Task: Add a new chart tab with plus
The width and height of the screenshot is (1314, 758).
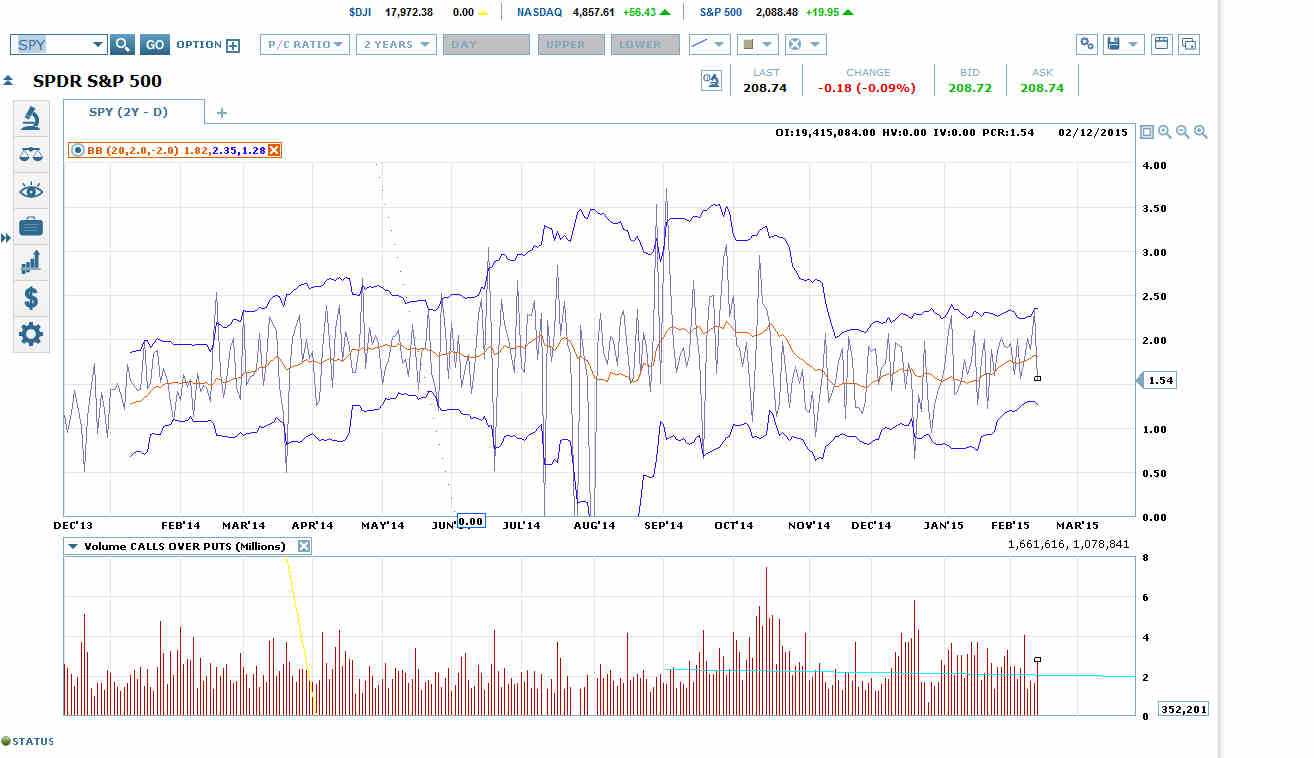Action: tap(222, 113)
